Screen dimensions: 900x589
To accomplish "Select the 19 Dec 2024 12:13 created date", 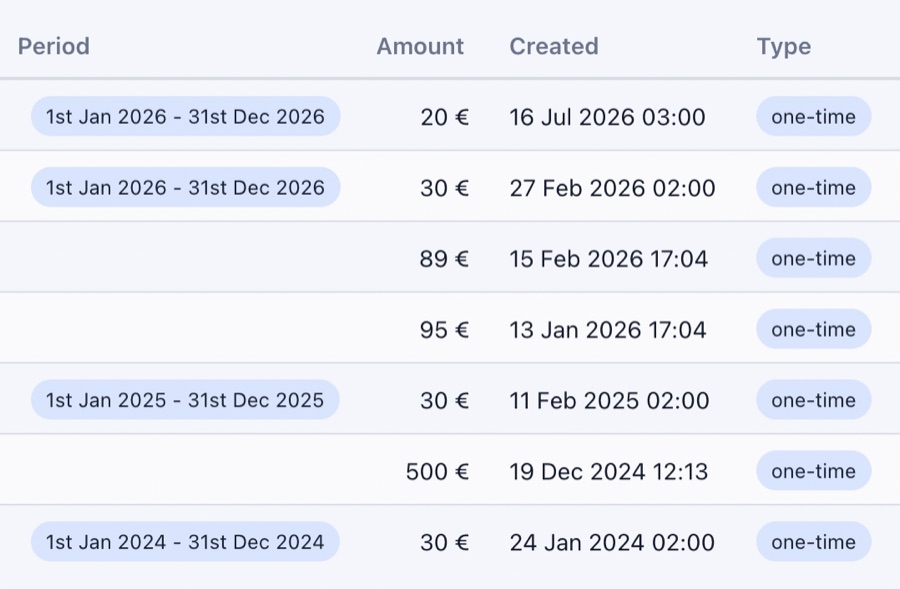I will pyautogui.click(x=608, y=471).
